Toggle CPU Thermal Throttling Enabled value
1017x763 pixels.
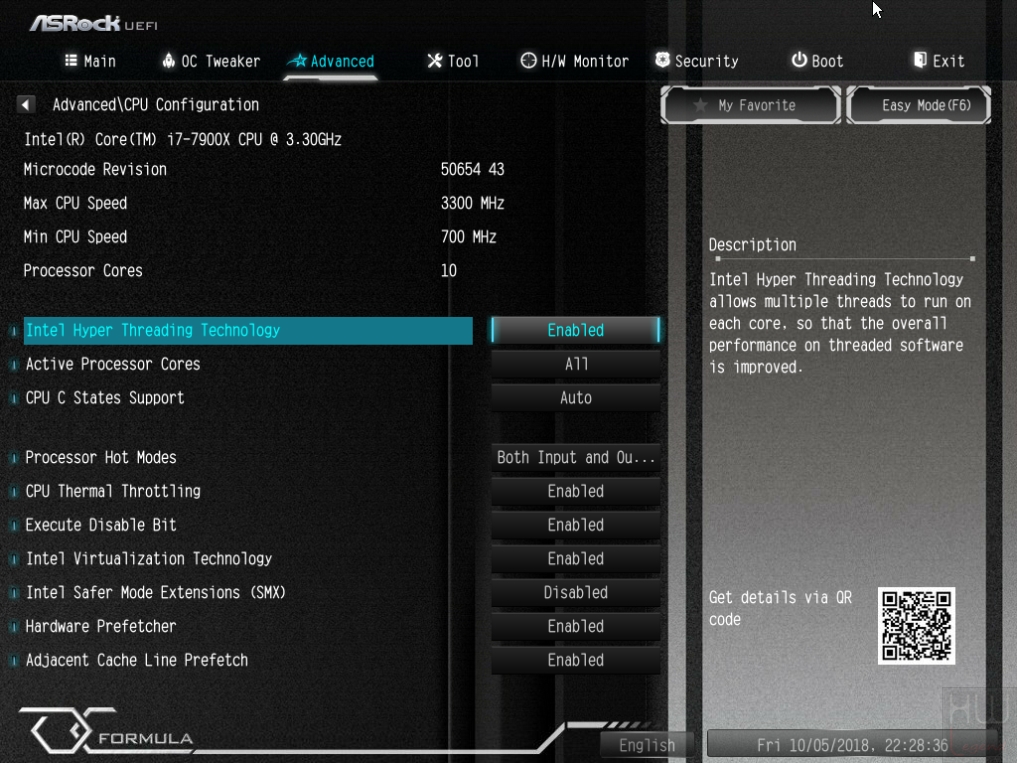575,491
